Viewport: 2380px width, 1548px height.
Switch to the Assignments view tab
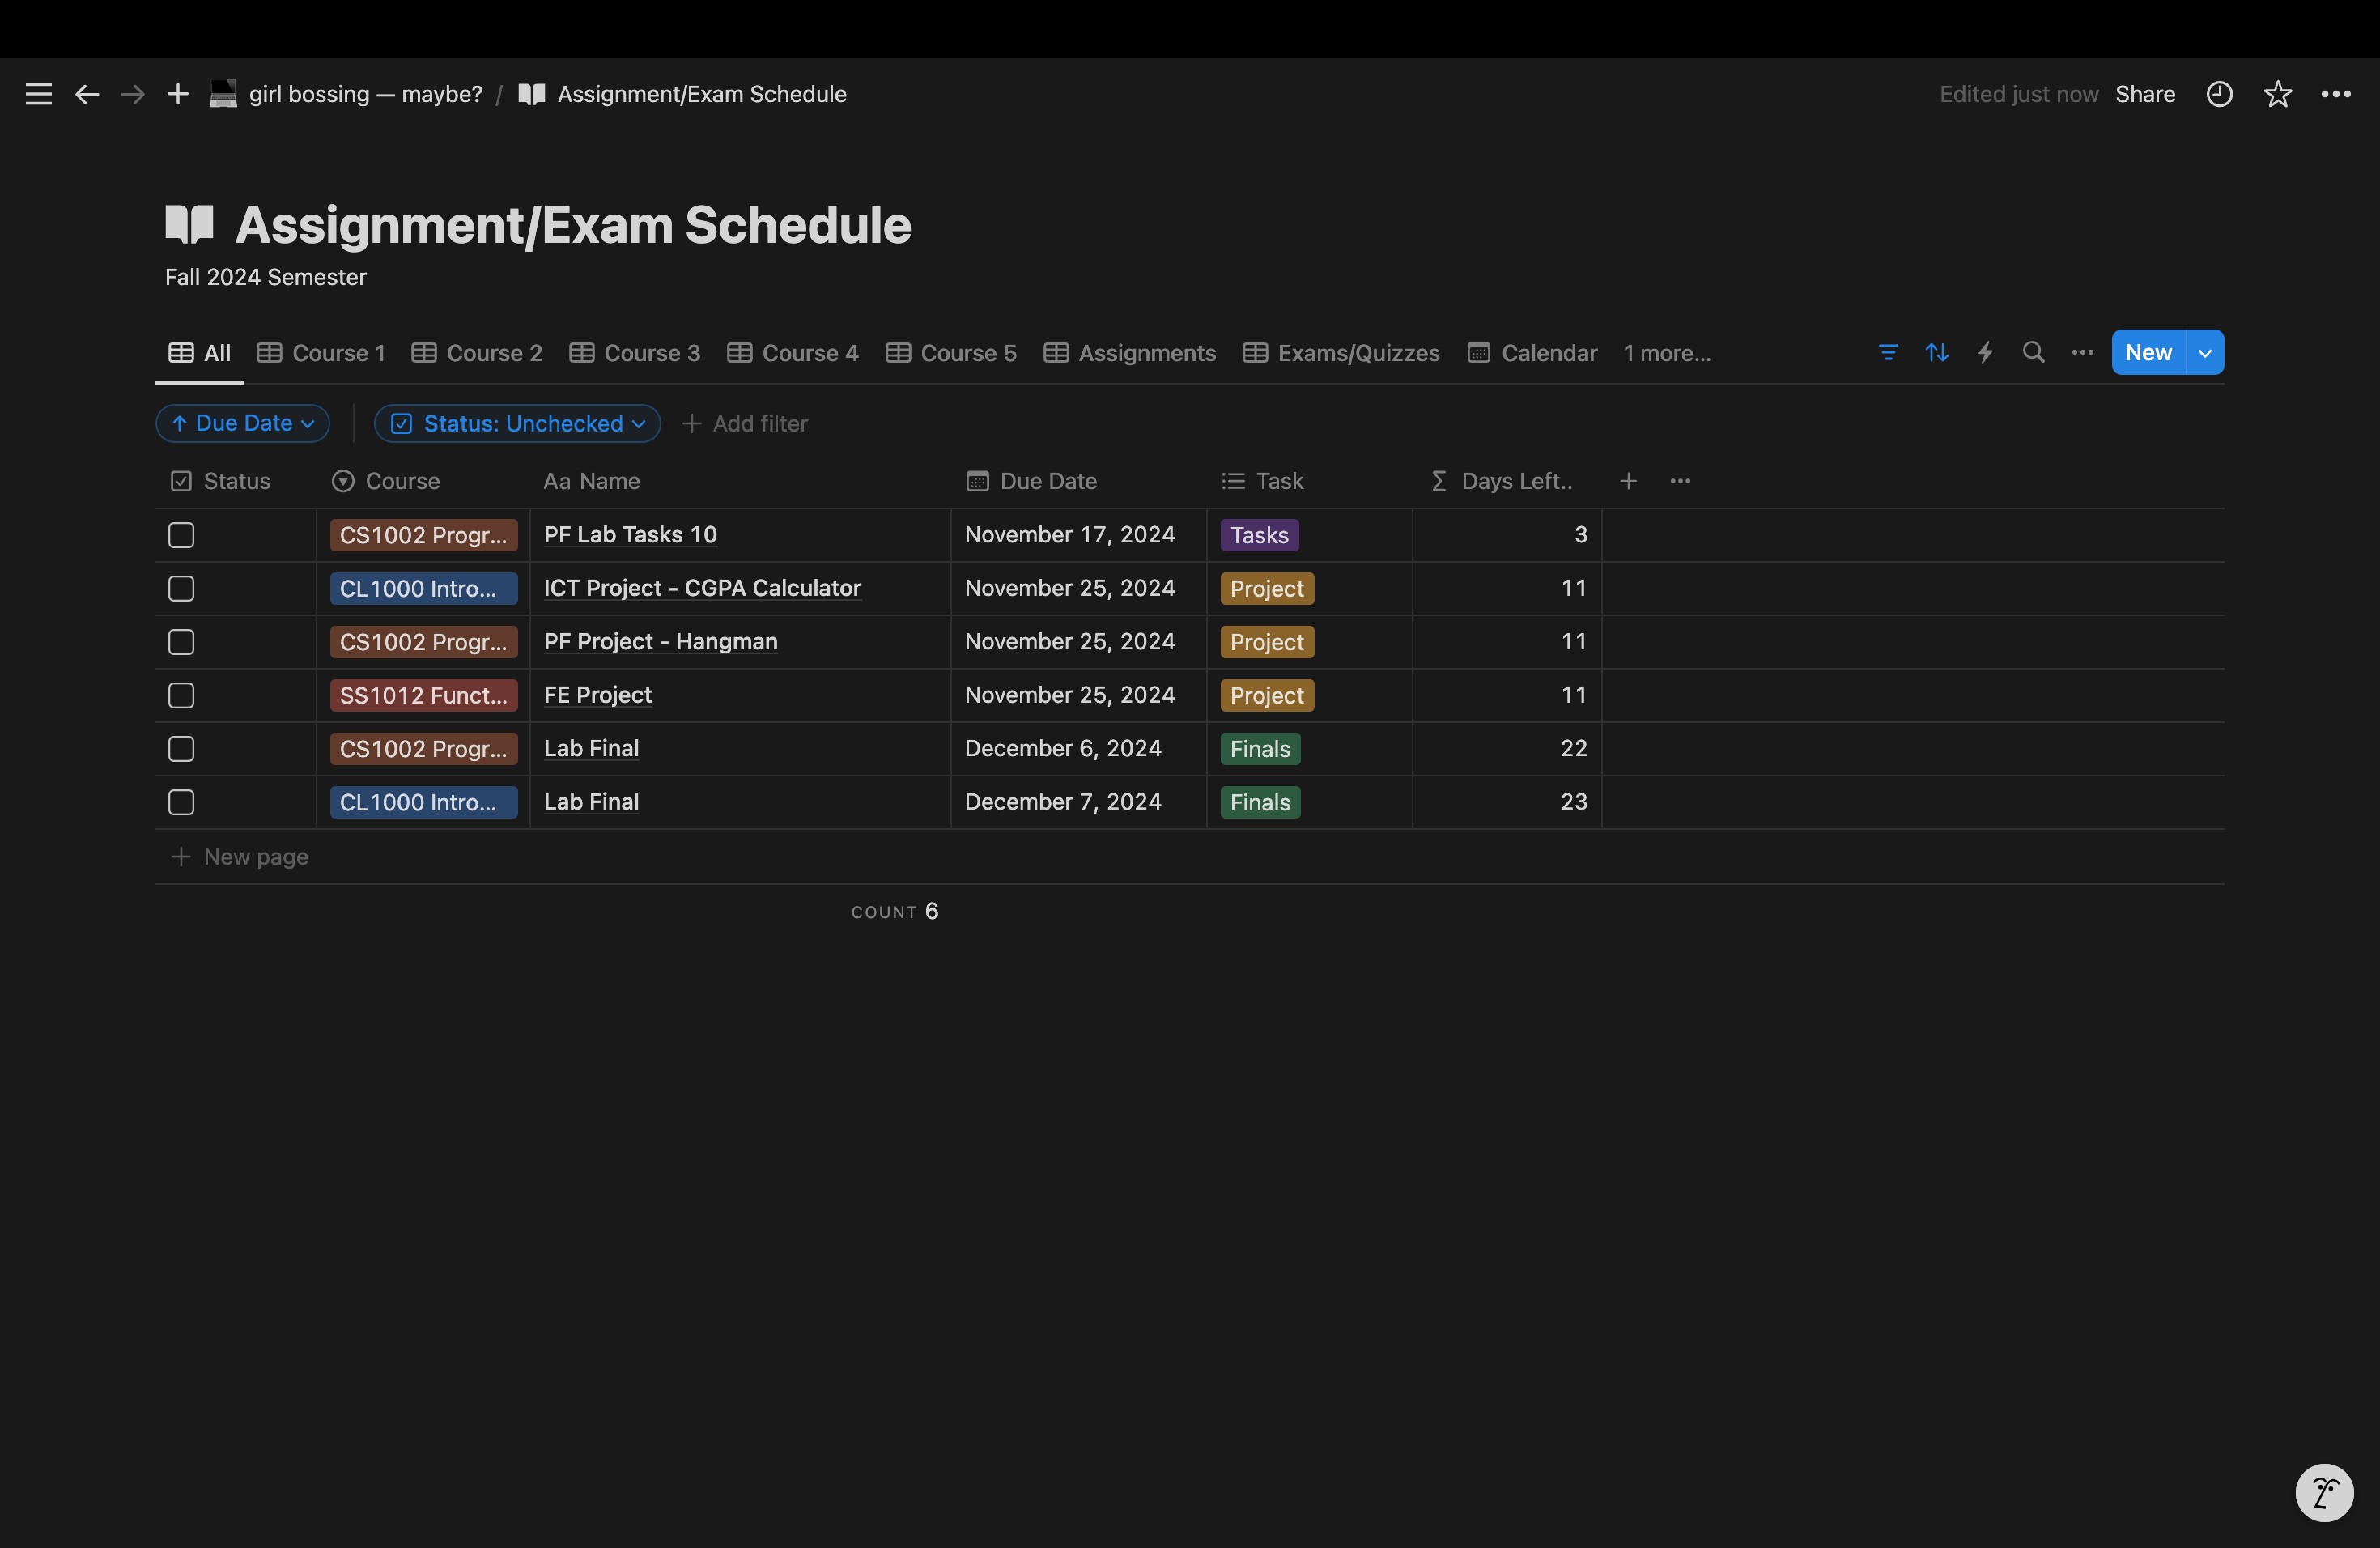[x=1130, y=353]
